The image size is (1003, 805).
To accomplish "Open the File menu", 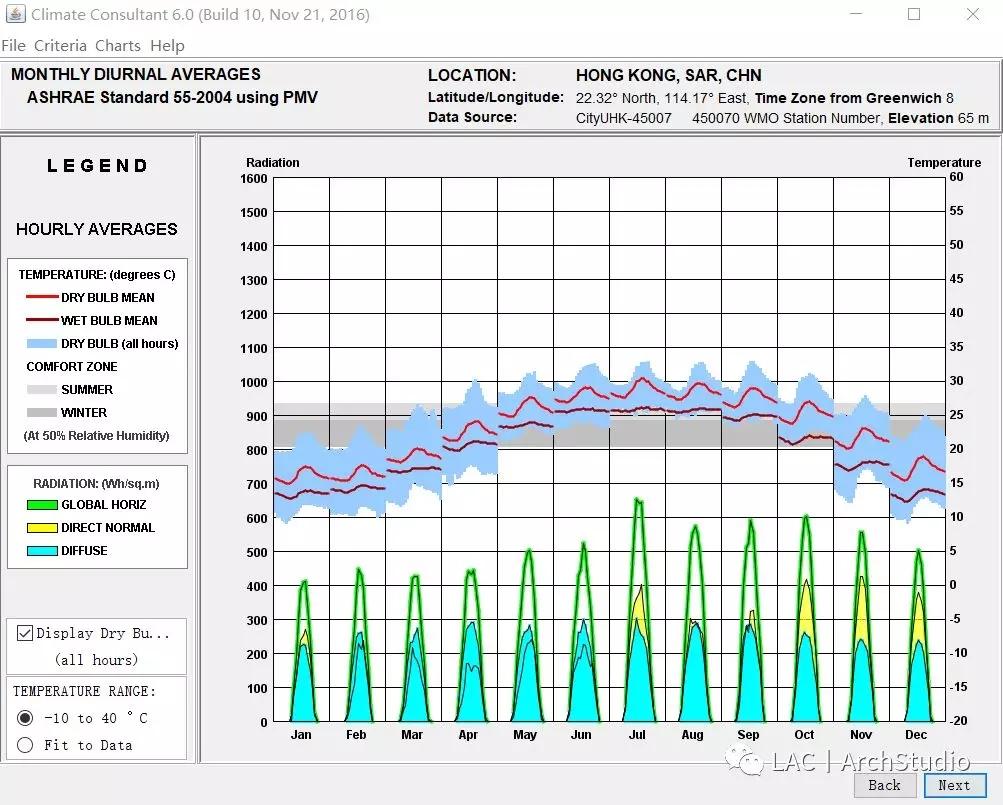I will (13, 45).
